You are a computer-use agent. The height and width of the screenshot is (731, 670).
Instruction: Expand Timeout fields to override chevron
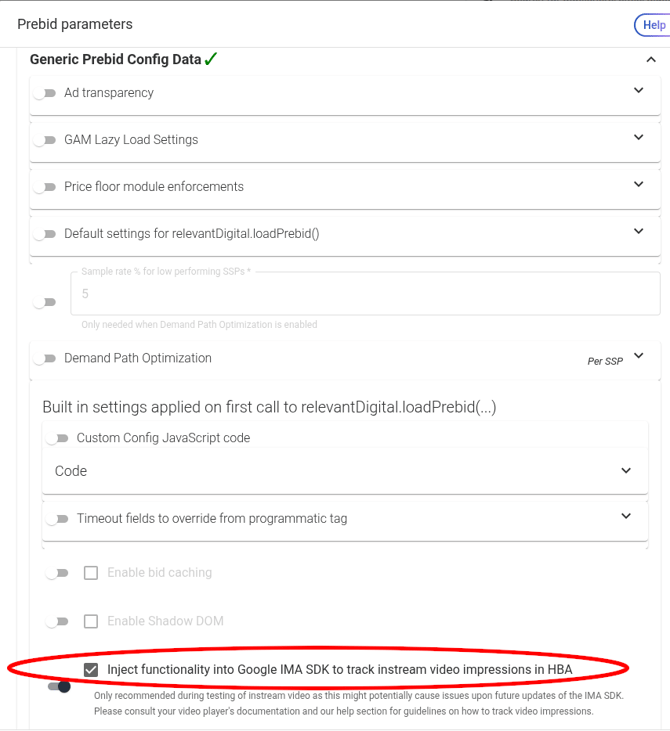(x=626, y=517)
